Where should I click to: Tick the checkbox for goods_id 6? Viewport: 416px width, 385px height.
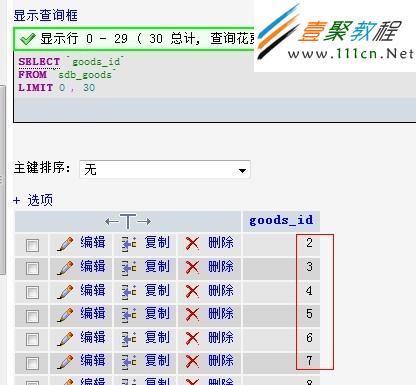(x=32, y=339)
